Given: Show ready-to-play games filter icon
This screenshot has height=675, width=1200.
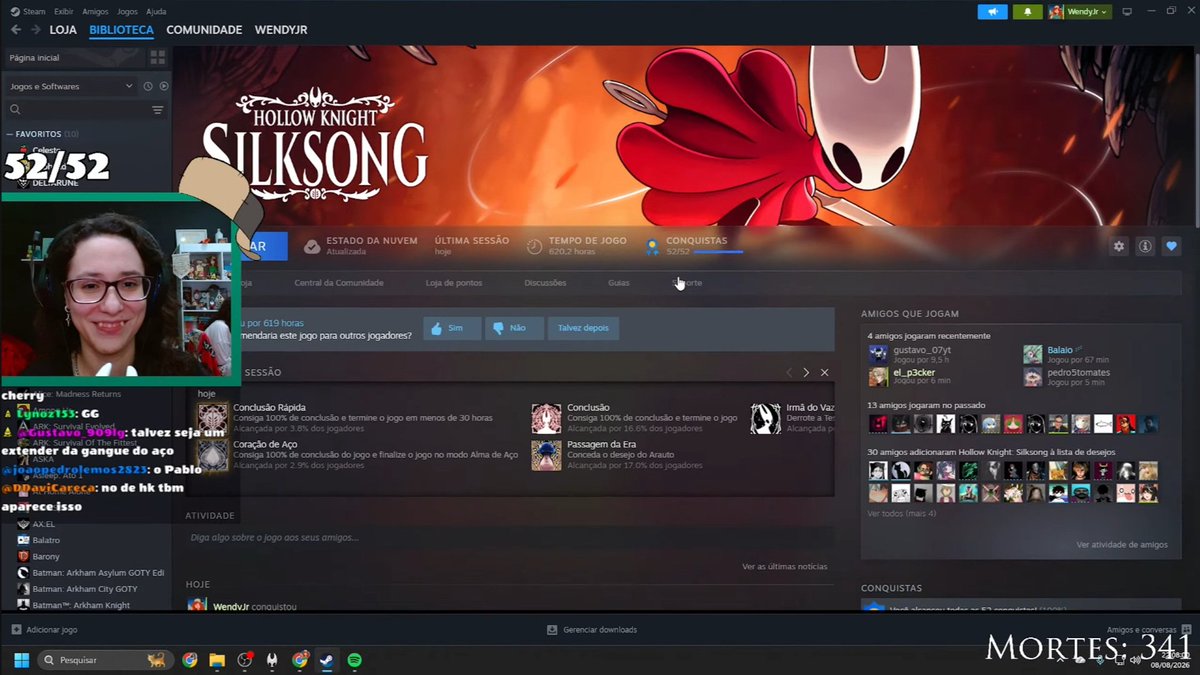Looking at the screenshot, I should click(x=163, y=86).
